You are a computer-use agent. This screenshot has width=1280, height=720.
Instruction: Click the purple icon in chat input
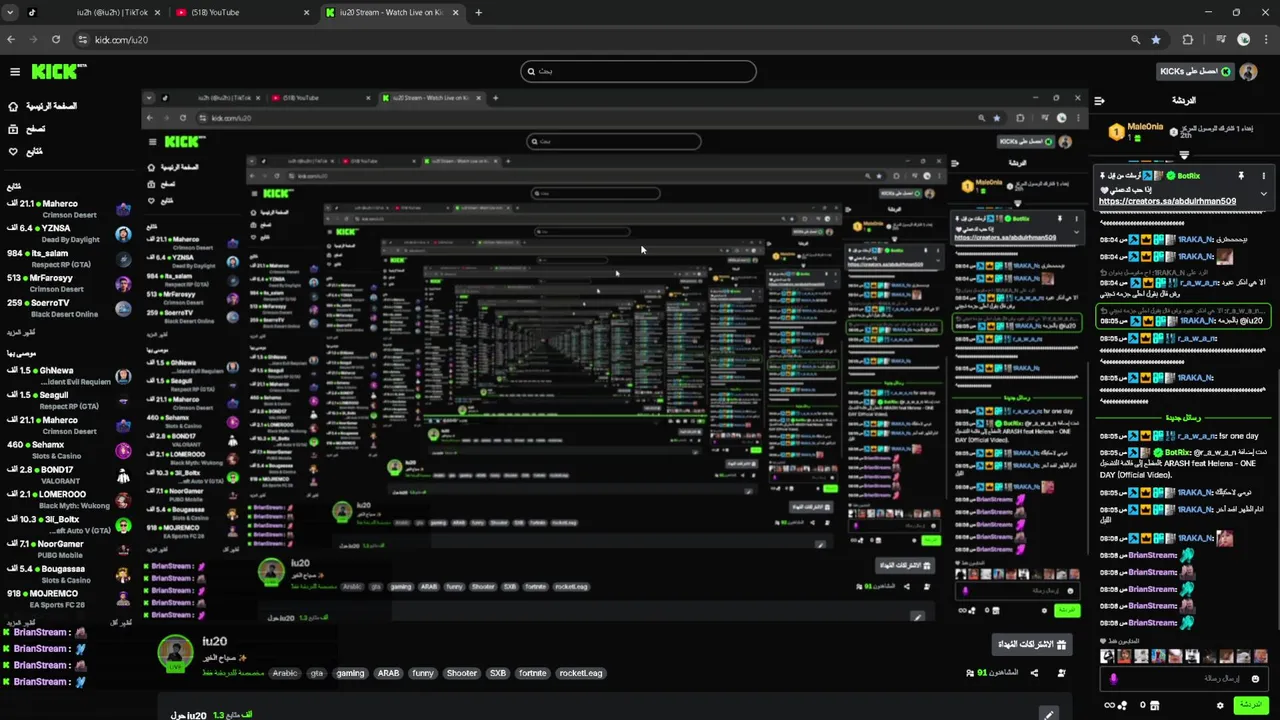pyautogui.click(x=1114, y=678)
